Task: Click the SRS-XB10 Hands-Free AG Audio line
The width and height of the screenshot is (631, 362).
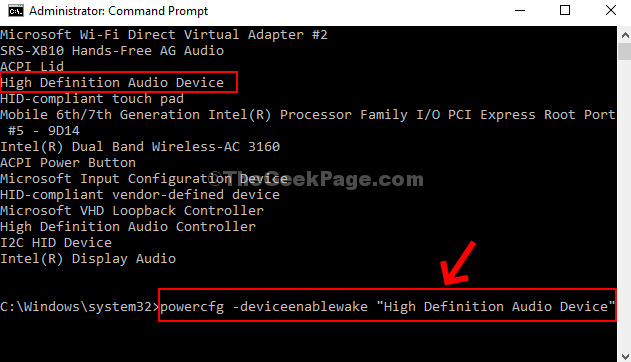Action: tap(112, 51)
